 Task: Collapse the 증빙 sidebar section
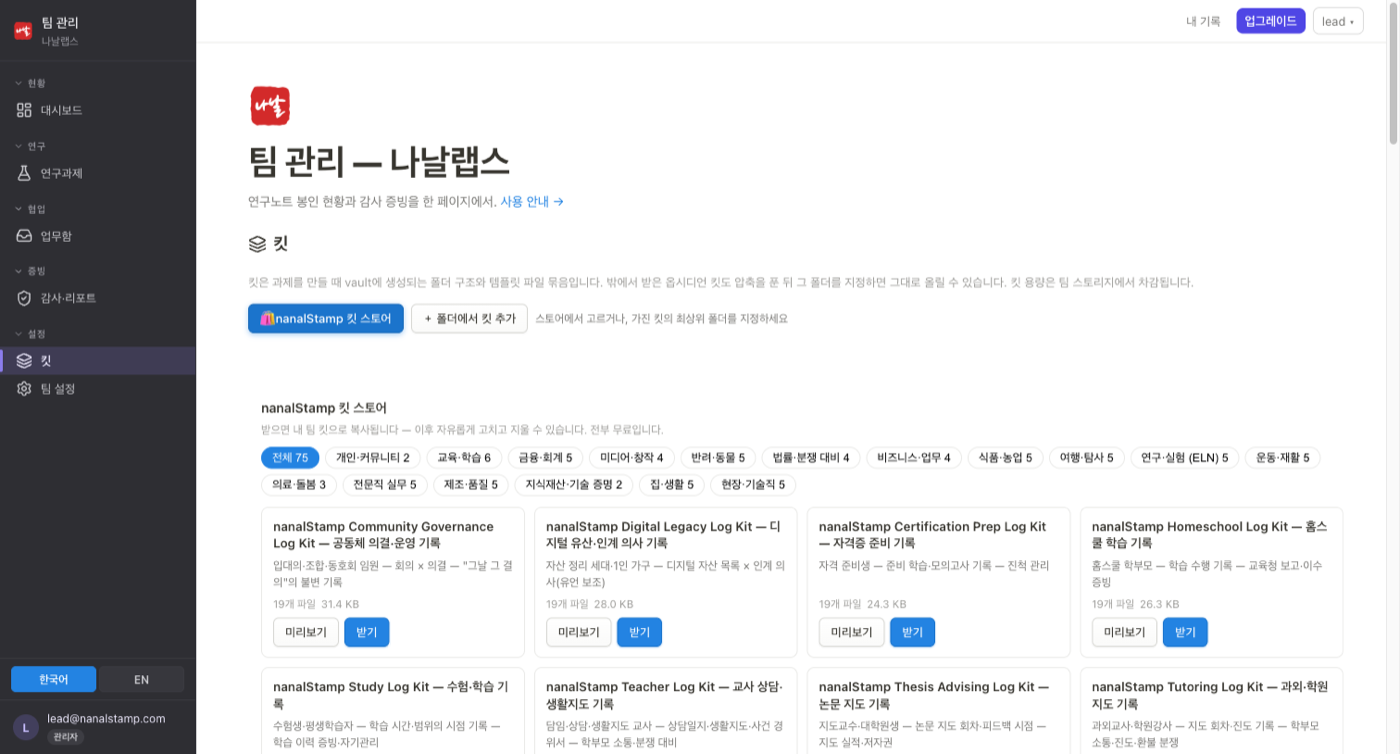coord(30,271)
